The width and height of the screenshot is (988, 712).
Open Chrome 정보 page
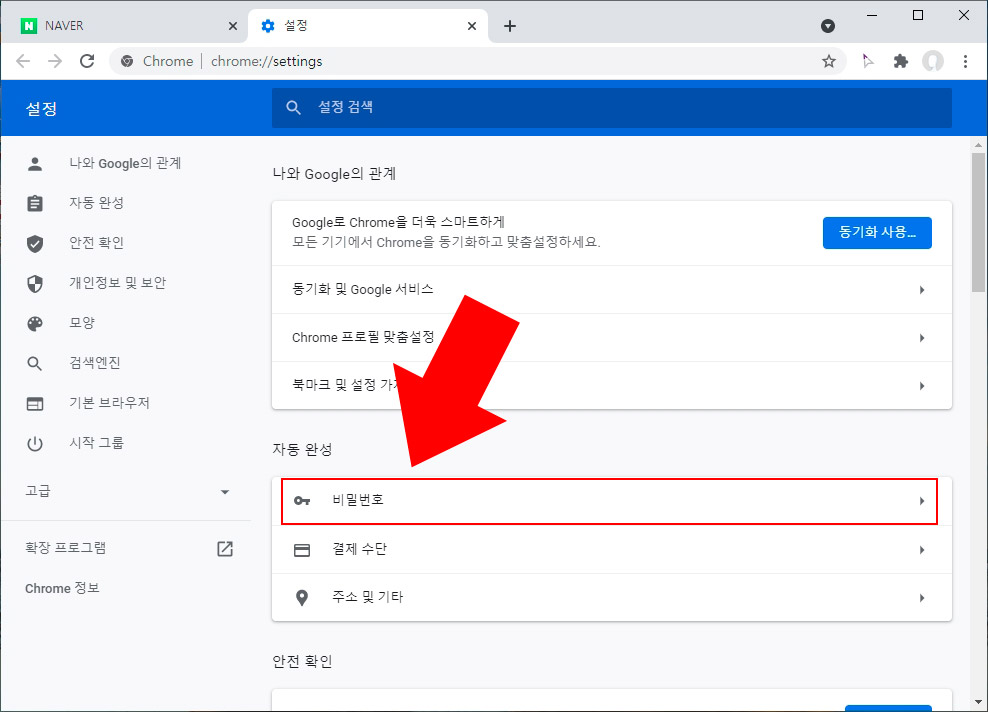pyautogui.click(x=62, y=589)
